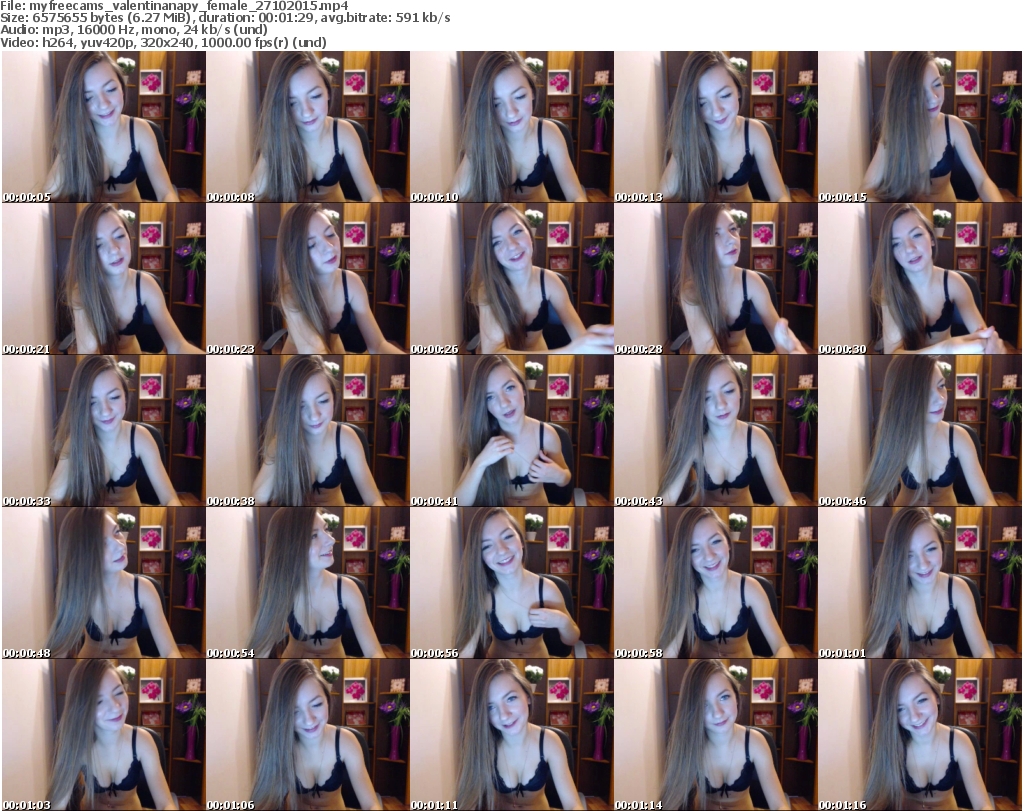Choose the frame with timestamp 00:00:28

tap(716, 279)
